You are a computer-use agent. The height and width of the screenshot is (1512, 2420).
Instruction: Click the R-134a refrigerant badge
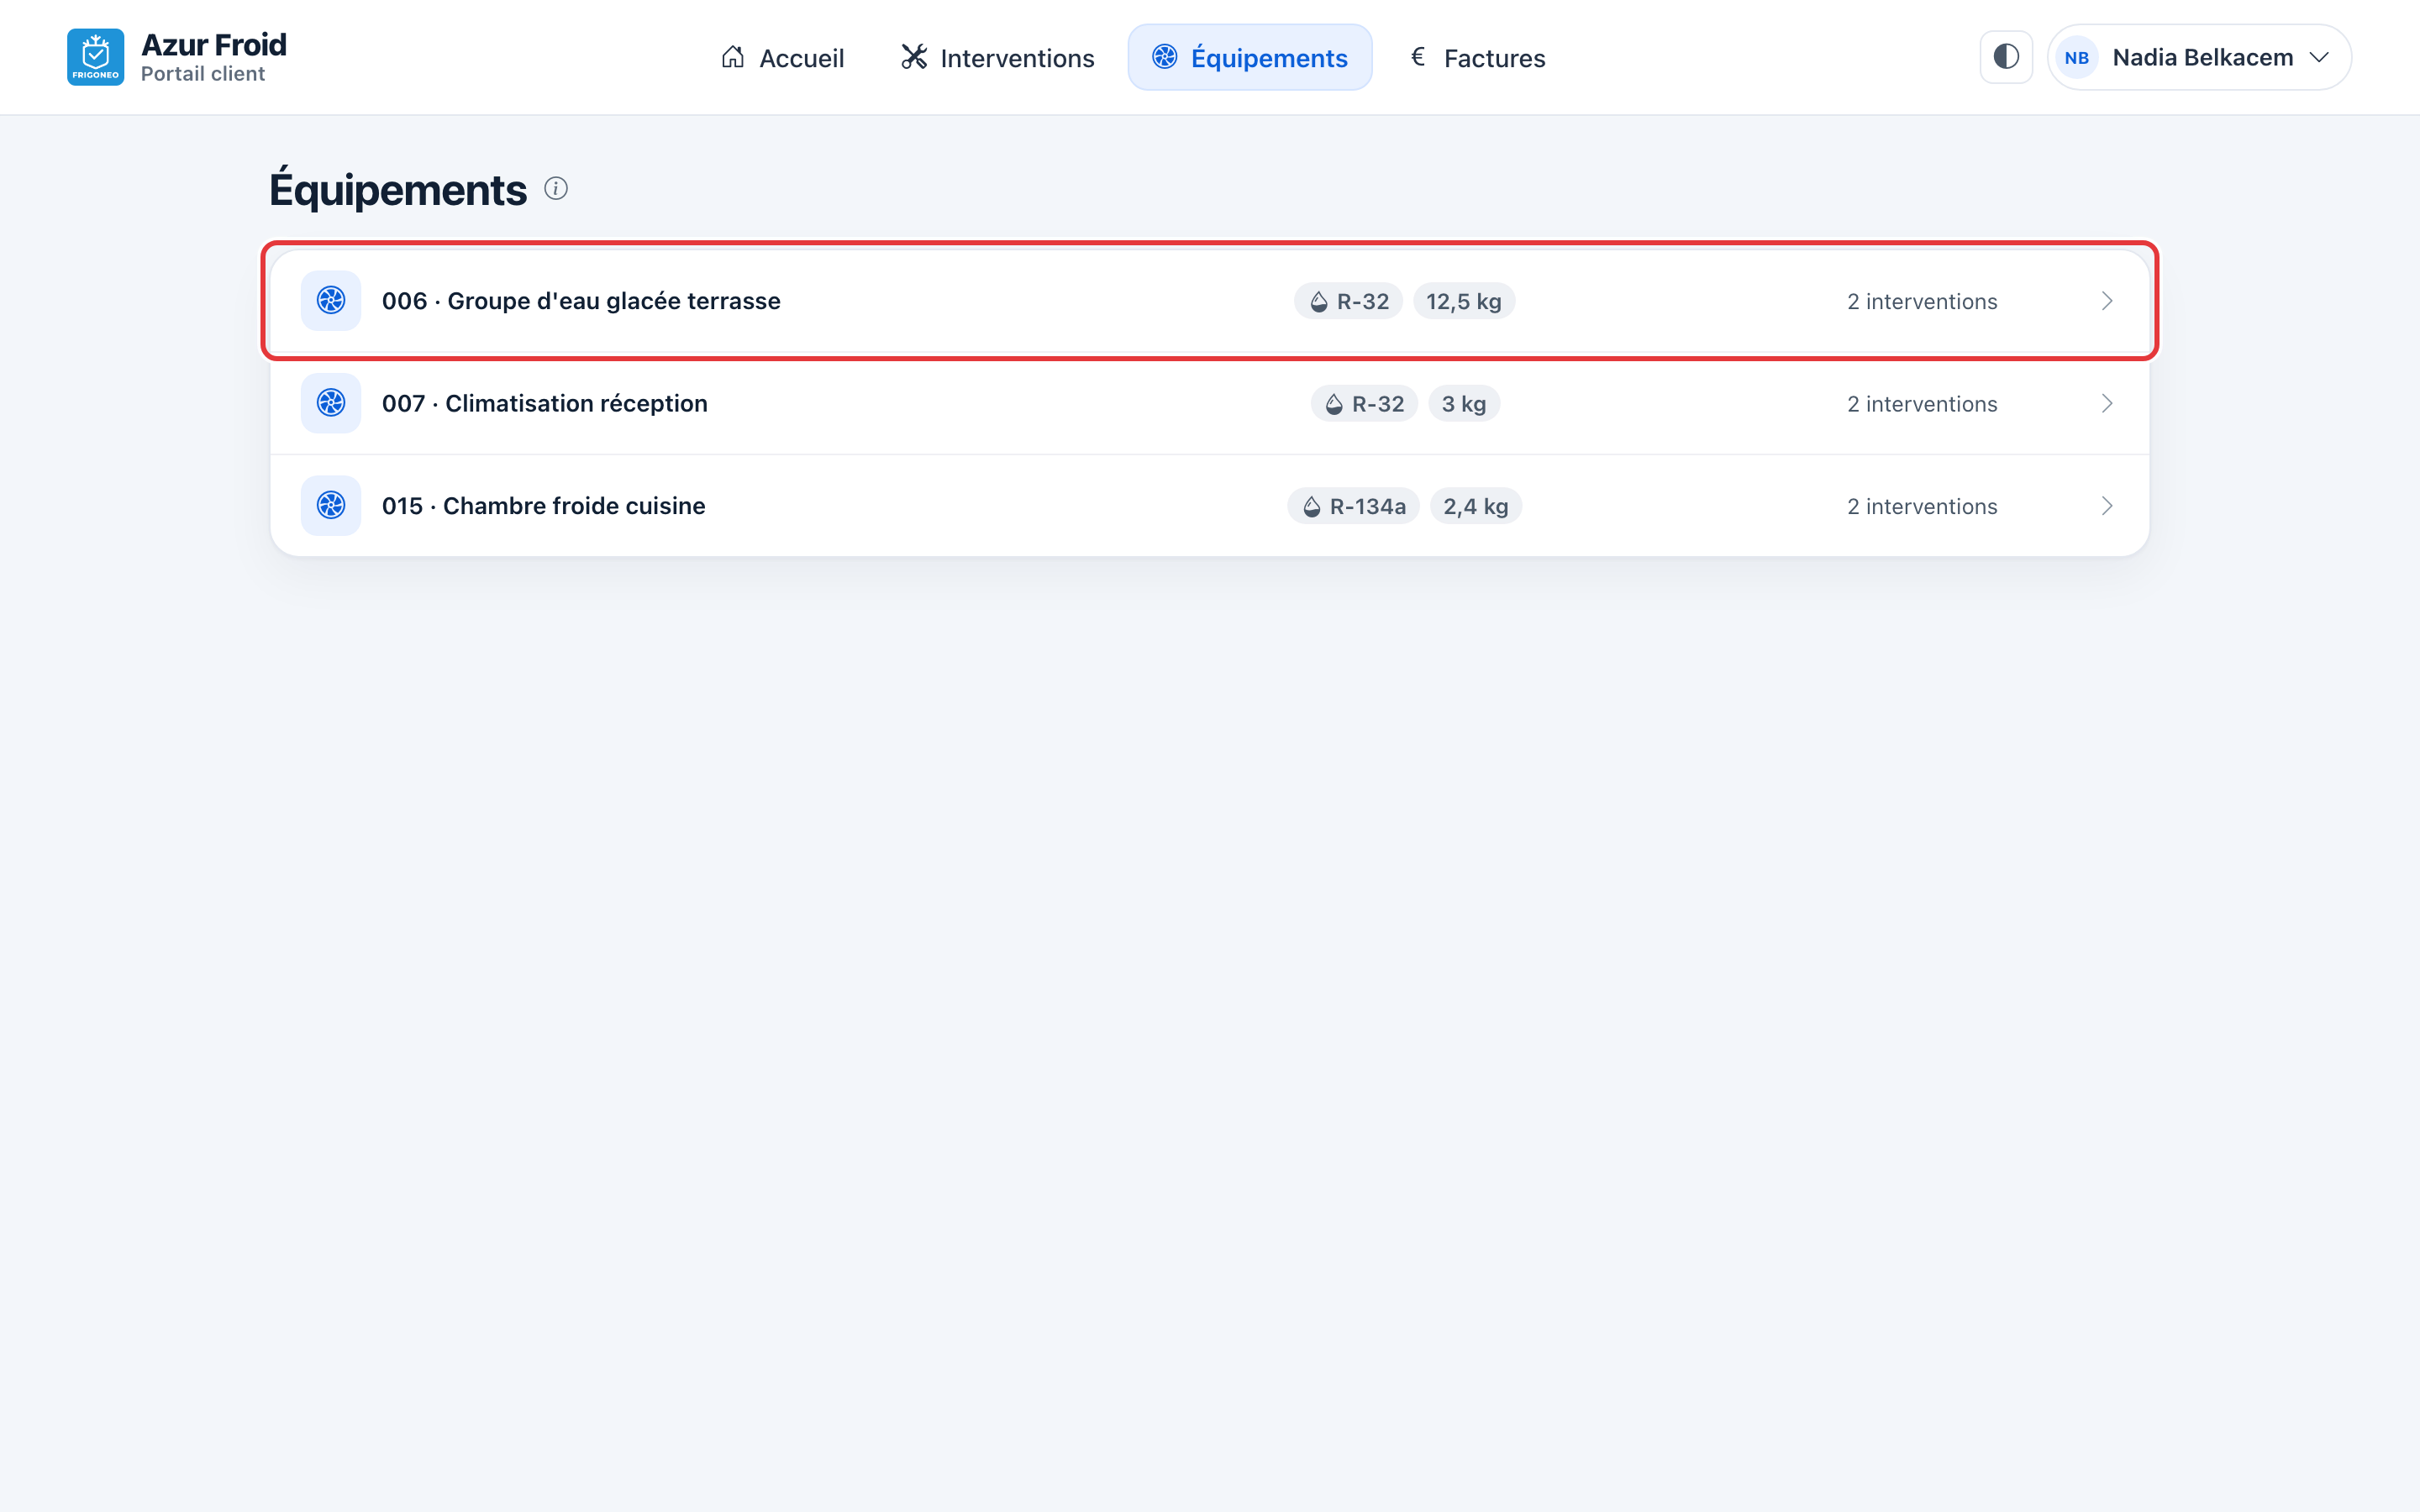coord(1353,506)
